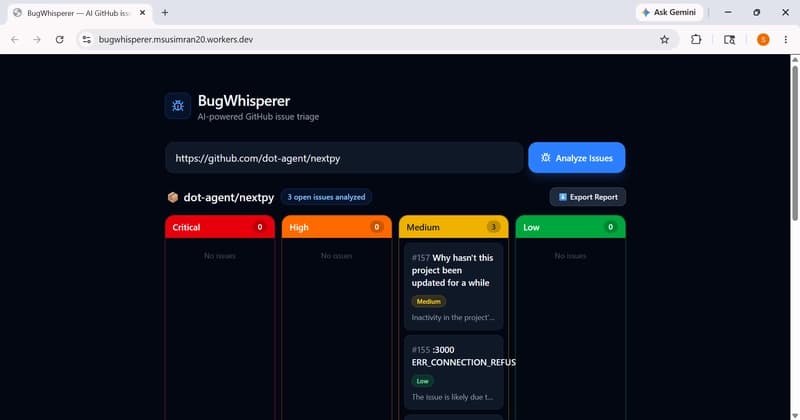The height and width of the screenshot is (420, 800).
Task: Select the High column header
Action: [x=337, y=227]
